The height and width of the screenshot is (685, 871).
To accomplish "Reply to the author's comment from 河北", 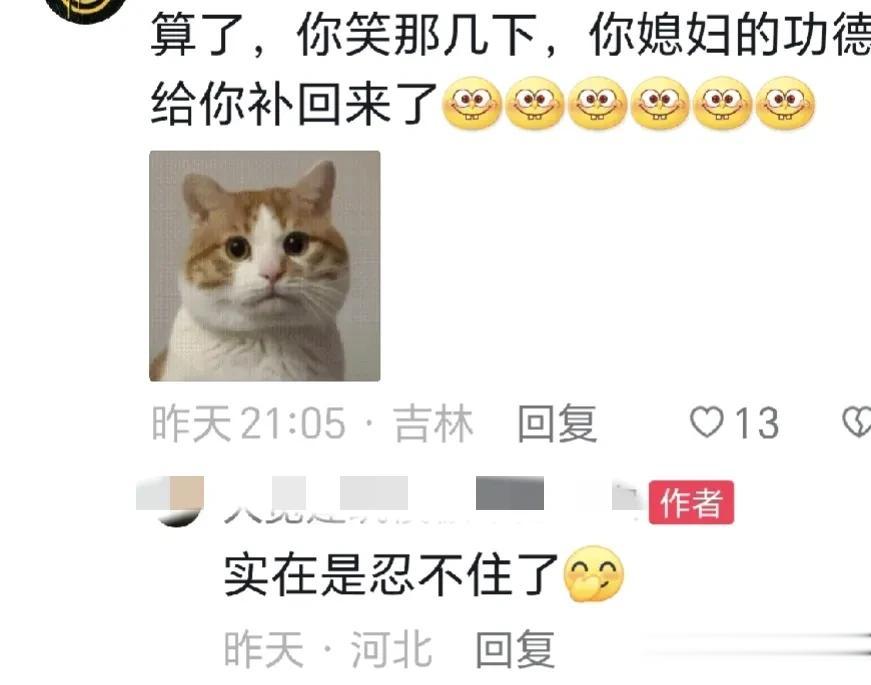I will point(515,649).
